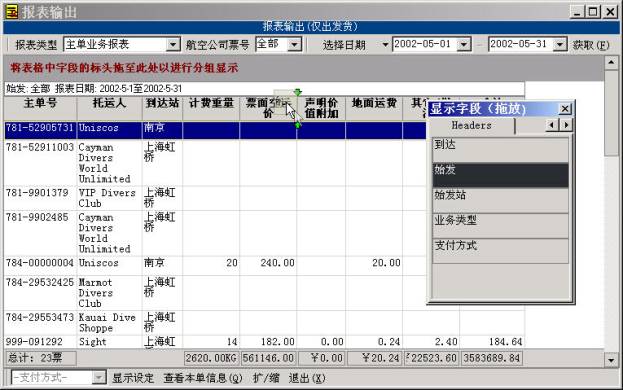This screenshot has width=623, height=390.
Task: Close the 显示字段 floating panel
Action: (565, 108)
